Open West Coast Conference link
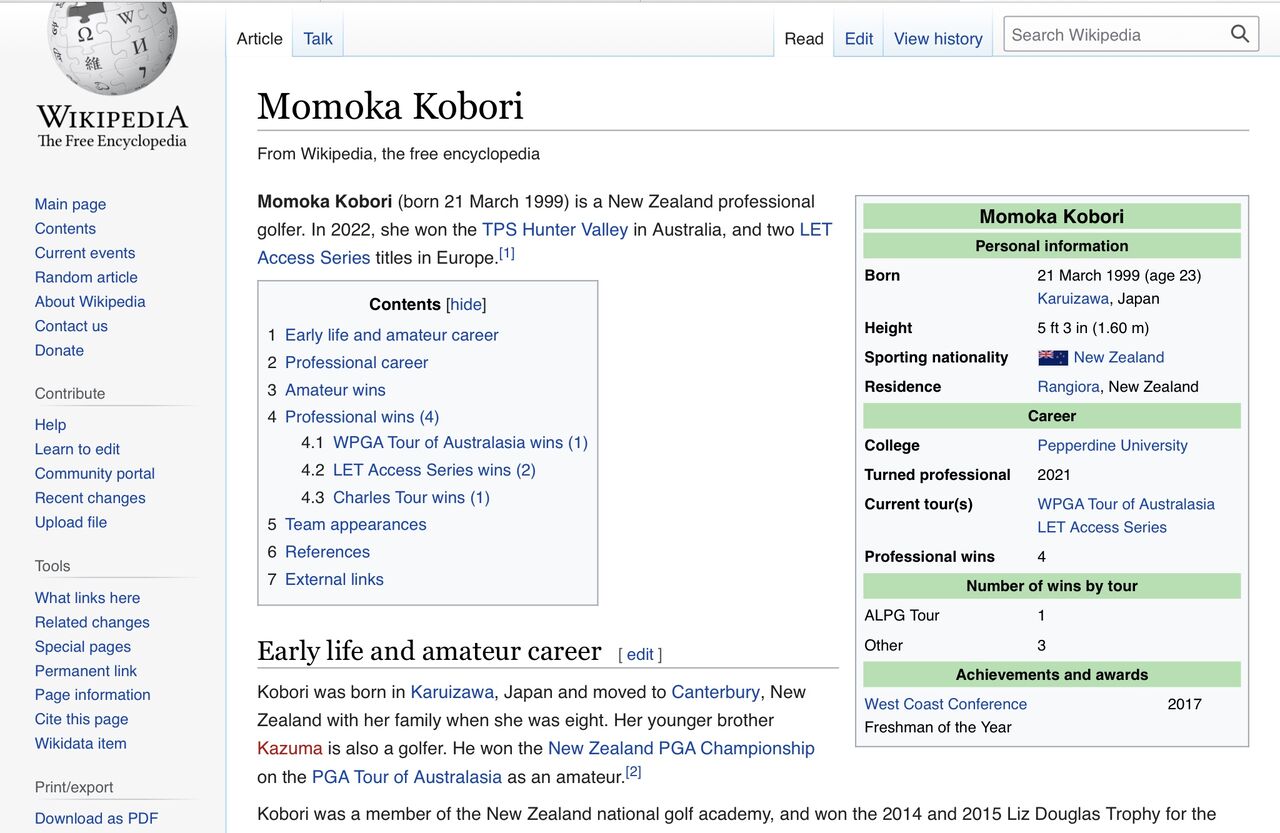Image resolution: width=1280 pixels, height=833 pixels. point(946,704)
